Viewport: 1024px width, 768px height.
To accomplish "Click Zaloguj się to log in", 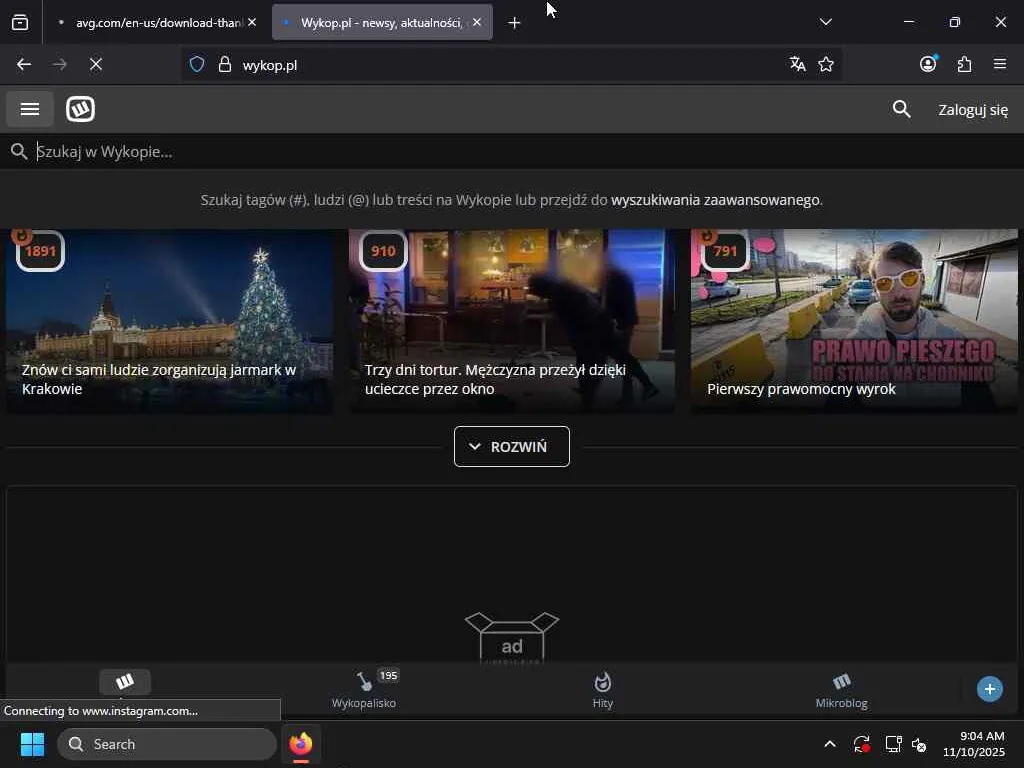I will click(972, 110).
